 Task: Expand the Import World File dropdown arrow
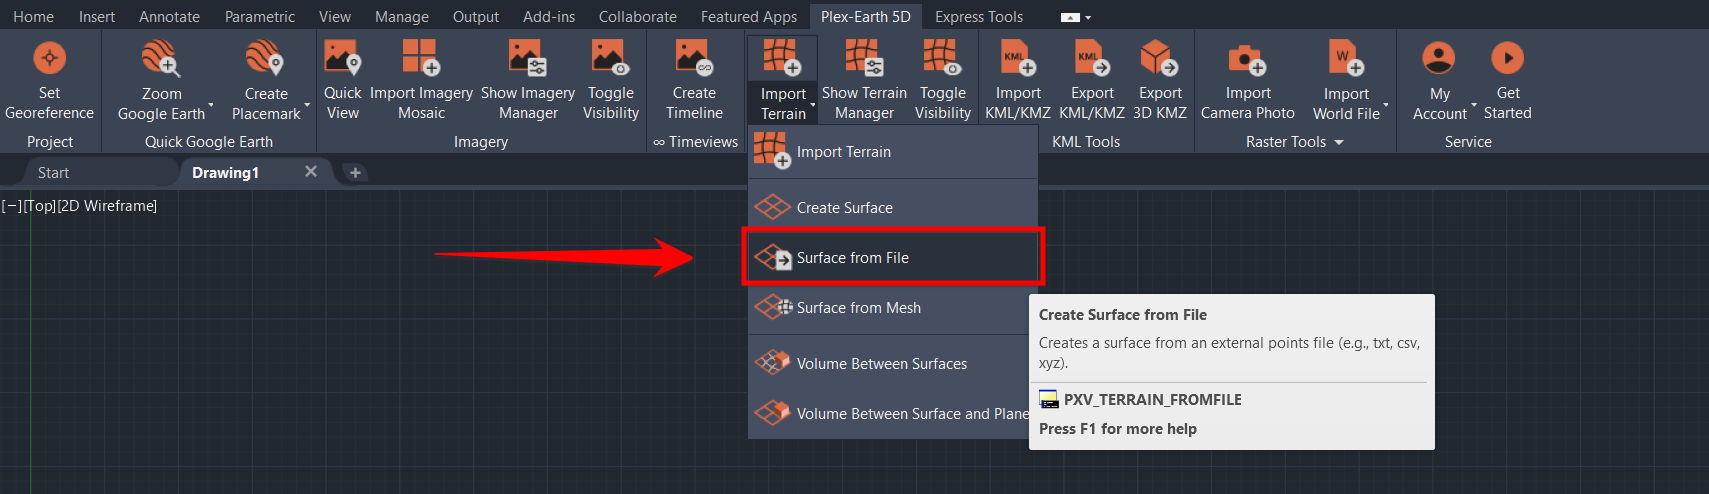point(1386,104)
